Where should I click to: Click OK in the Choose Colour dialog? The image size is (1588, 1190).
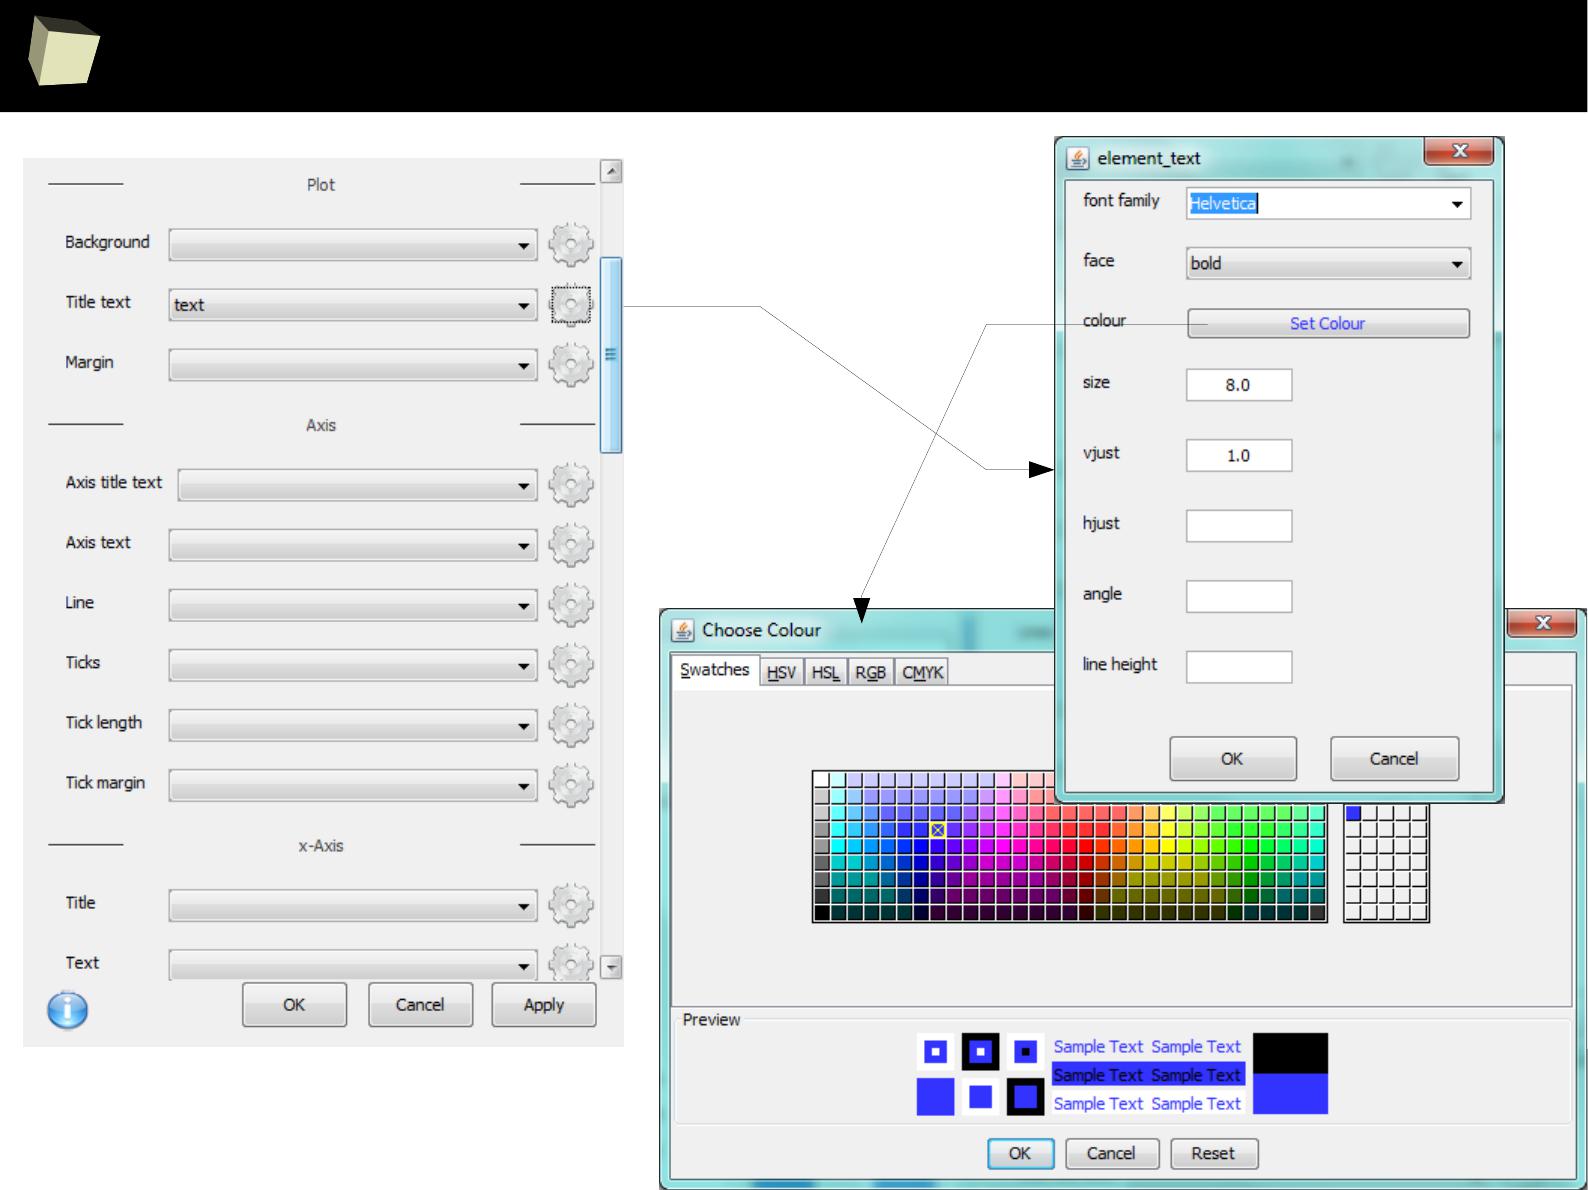coord(1020,1153)
